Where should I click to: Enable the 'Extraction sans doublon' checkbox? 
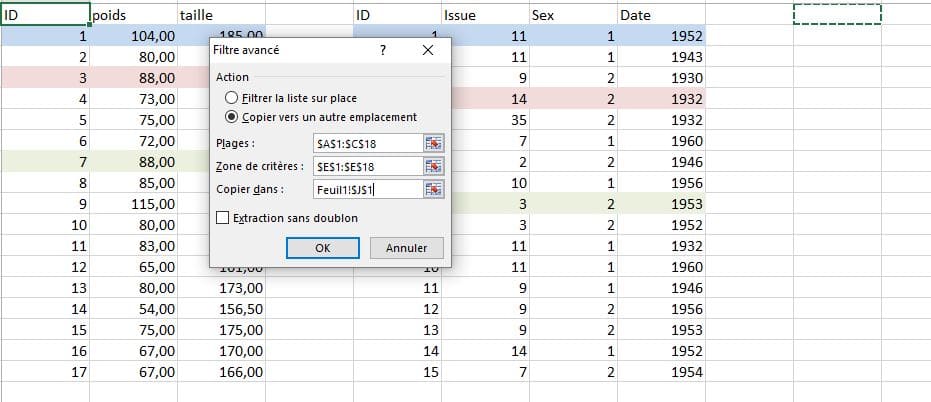(x=222, y=217)
